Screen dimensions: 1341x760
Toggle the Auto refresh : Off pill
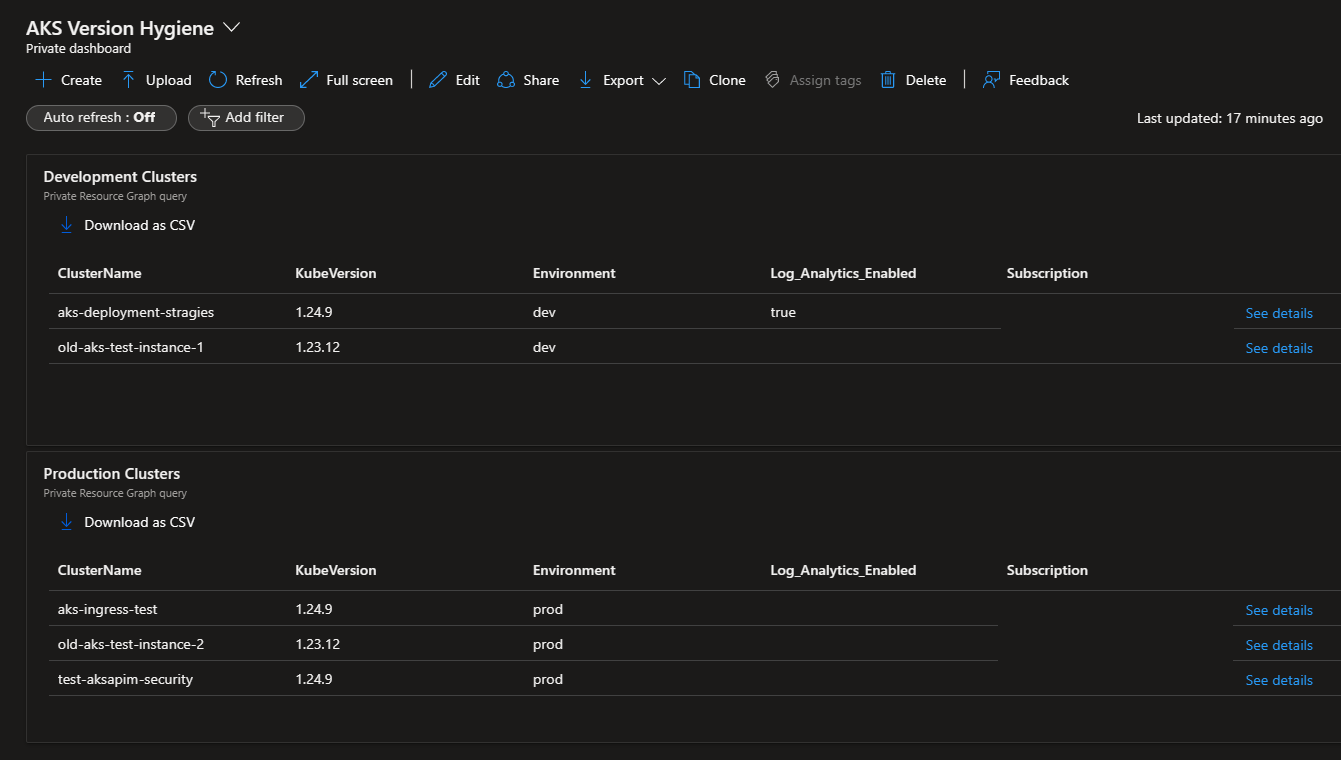point(101,118)
